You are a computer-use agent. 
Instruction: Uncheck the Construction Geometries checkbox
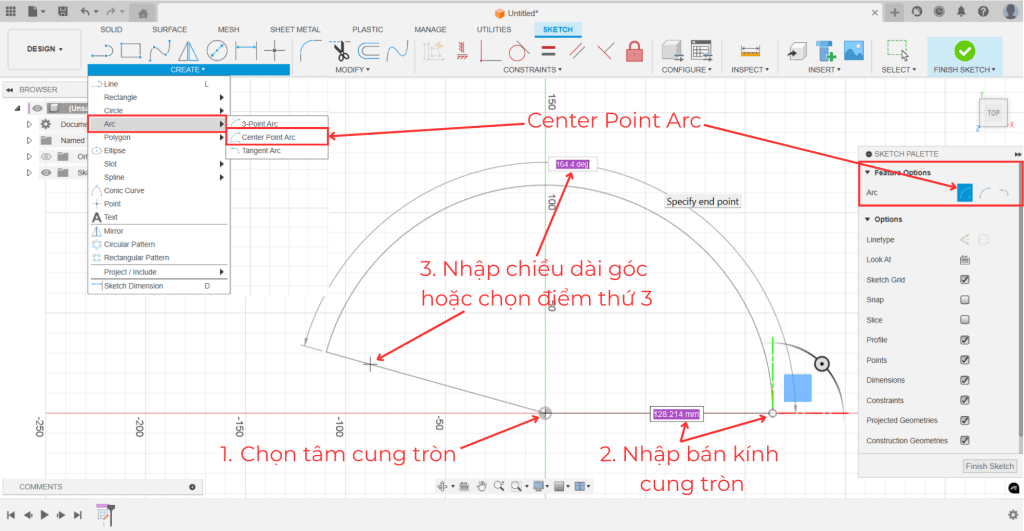[965, 440]
